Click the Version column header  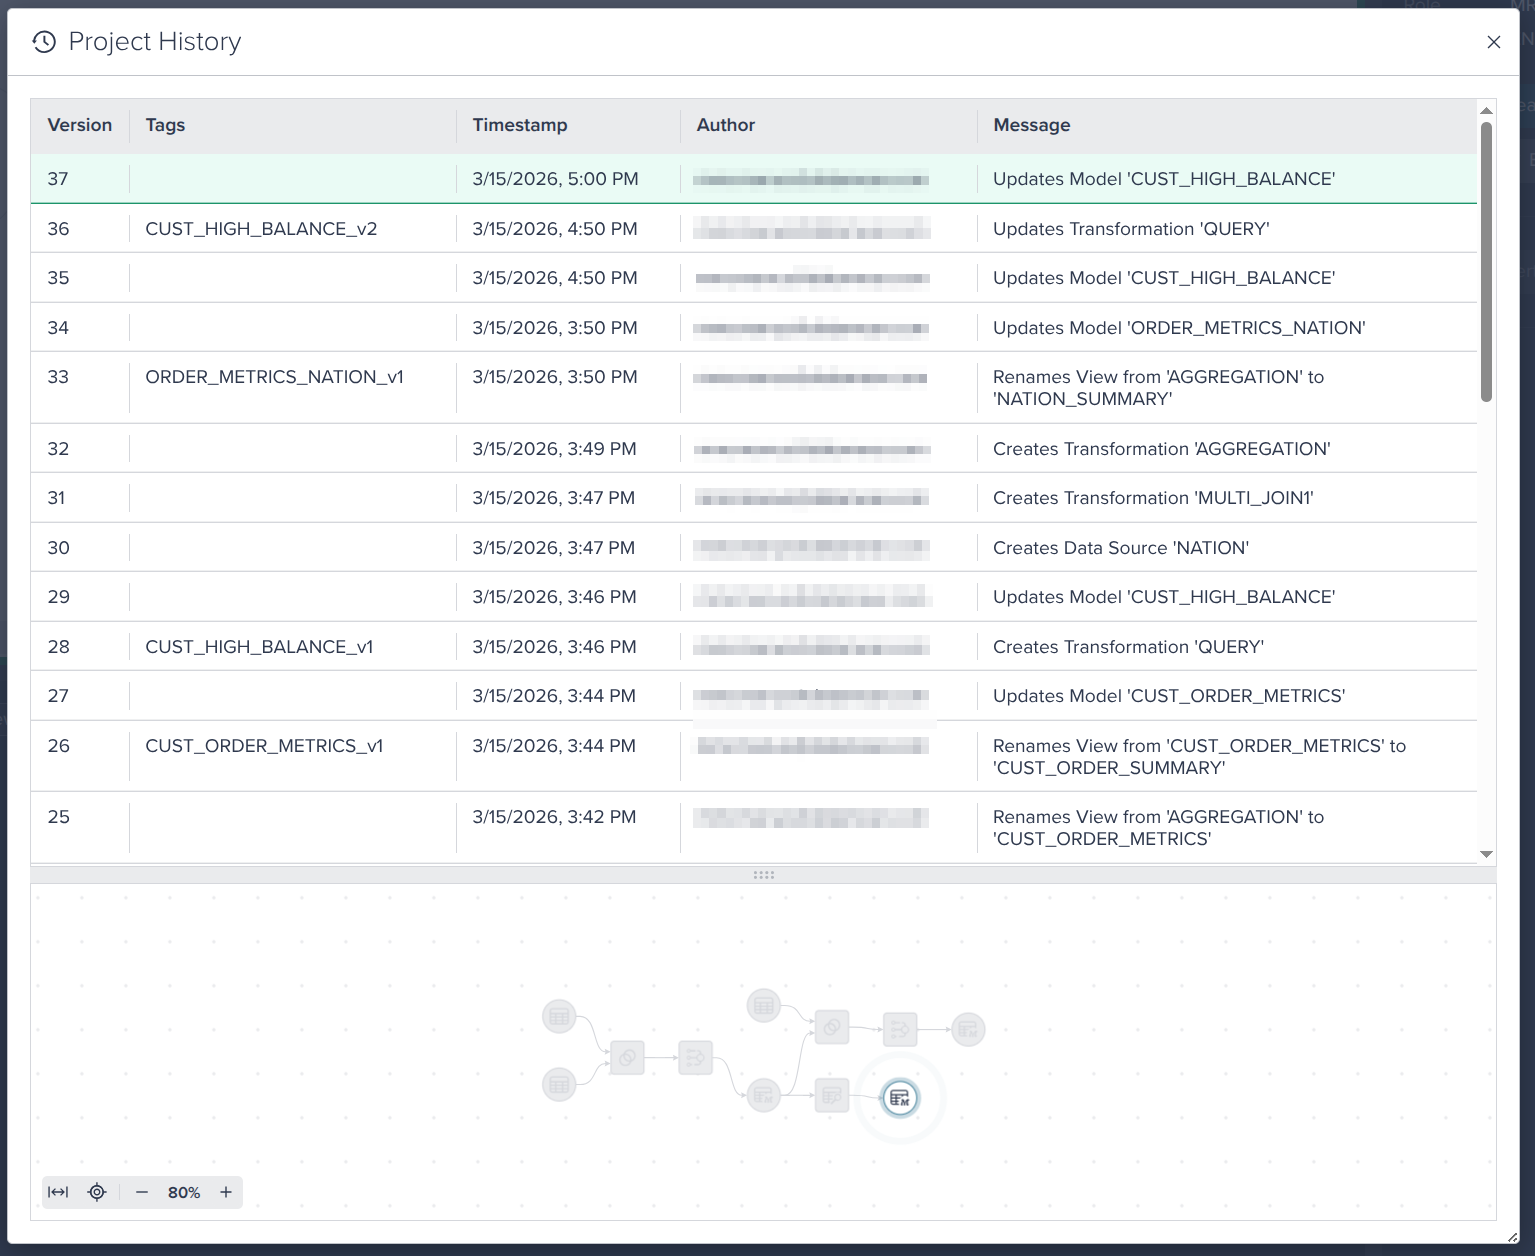80,124
